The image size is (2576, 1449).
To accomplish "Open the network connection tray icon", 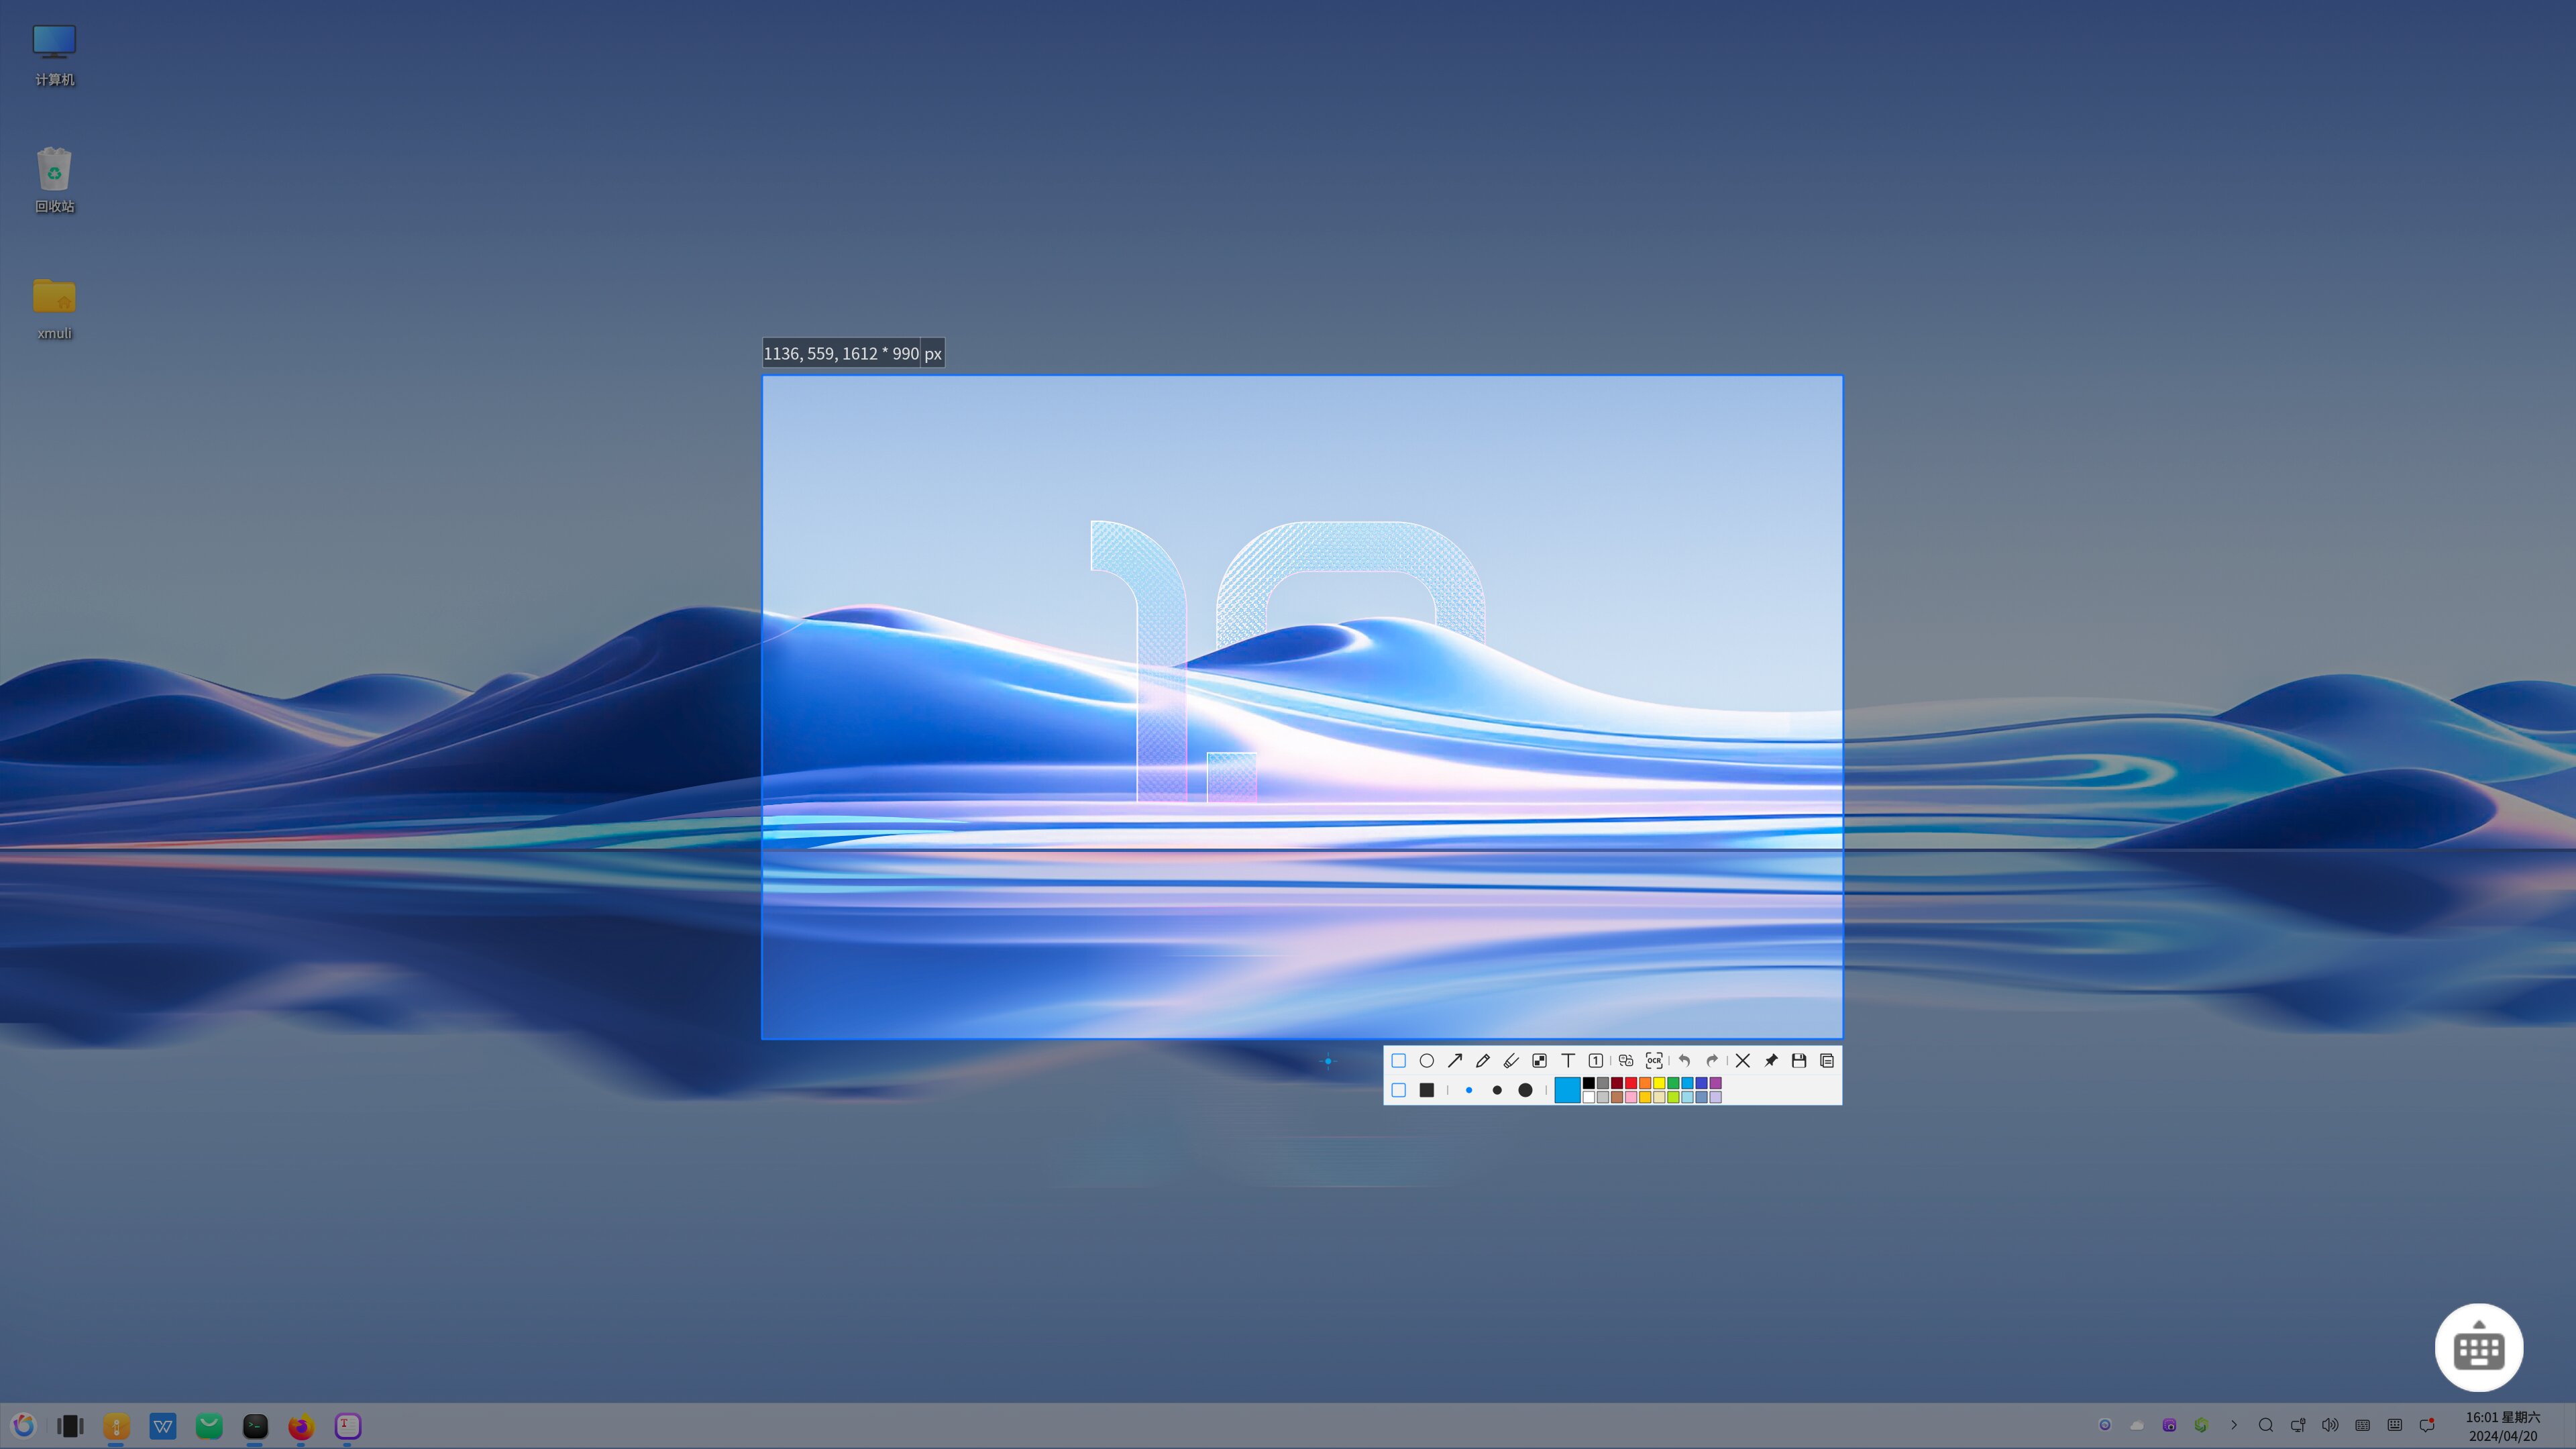I will (x=2298, y=1426).
